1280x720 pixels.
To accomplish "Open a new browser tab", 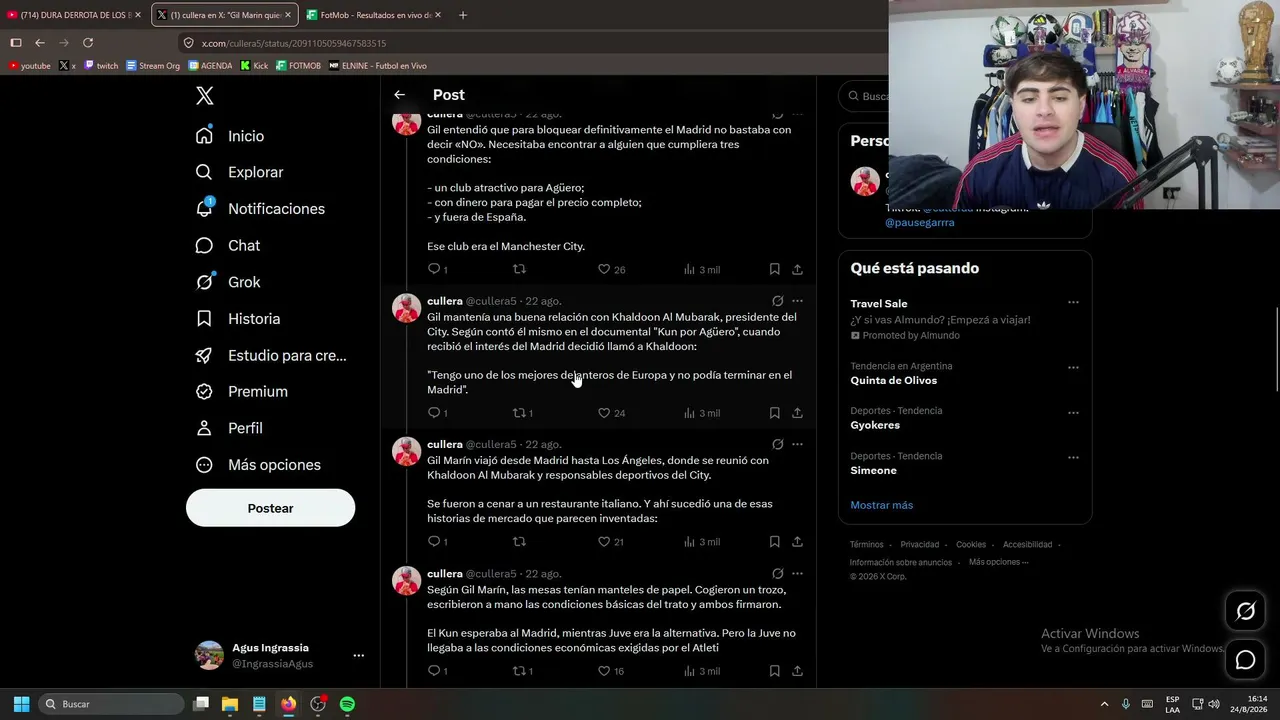I will (462, 15).
